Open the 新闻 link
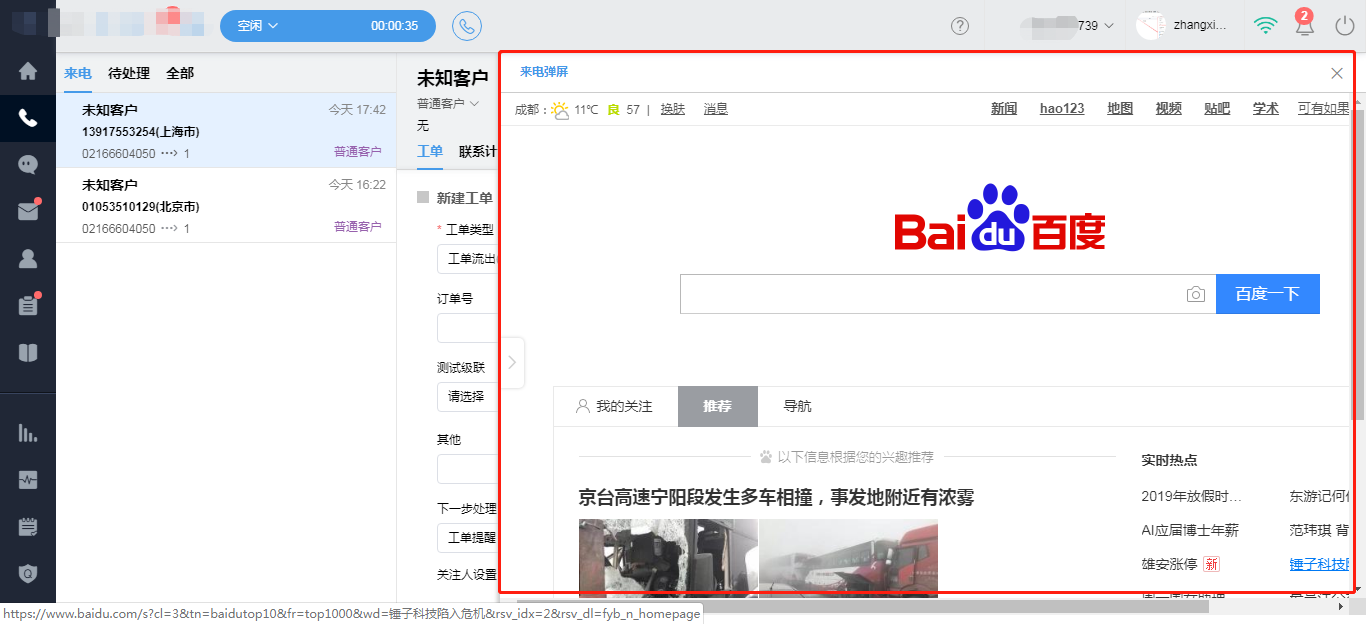This screenshot has height=624, width=1366. [x=1004, y=109]
